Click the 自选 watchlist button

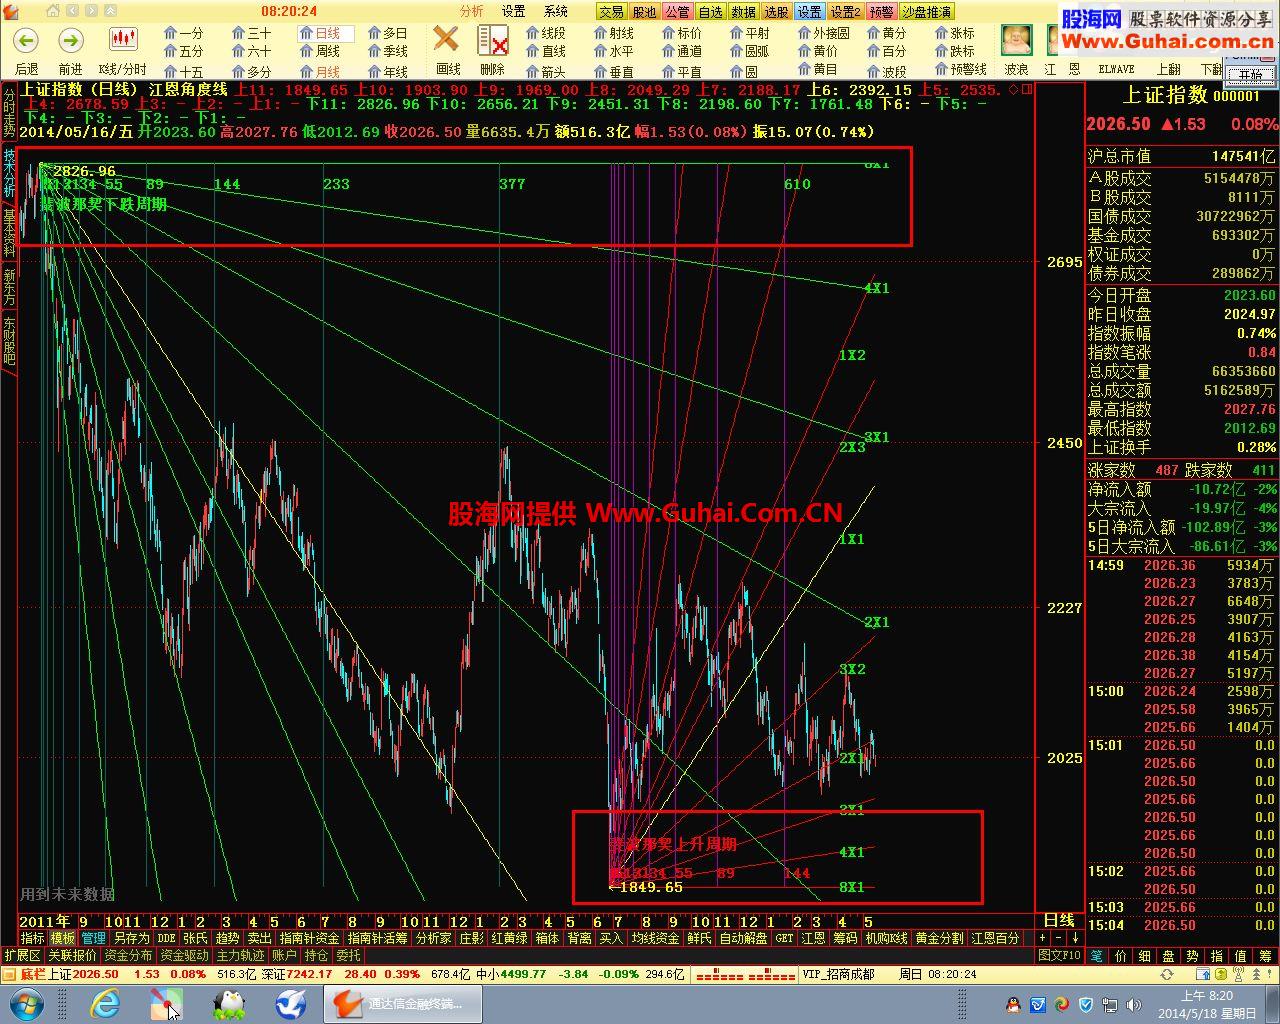pos(710,12)
